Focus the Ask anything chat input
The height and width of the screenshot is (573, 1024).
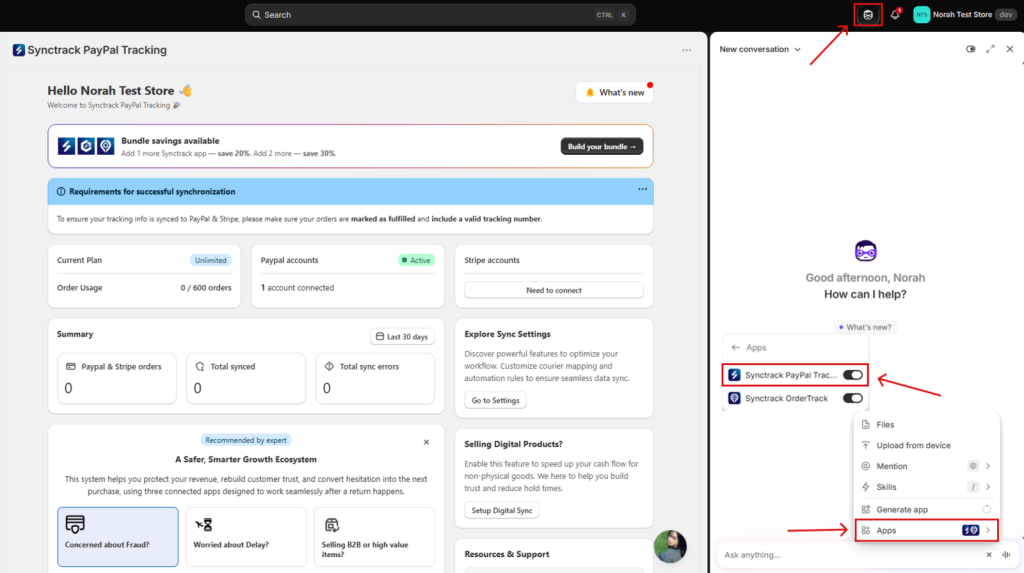click(850, 555)
